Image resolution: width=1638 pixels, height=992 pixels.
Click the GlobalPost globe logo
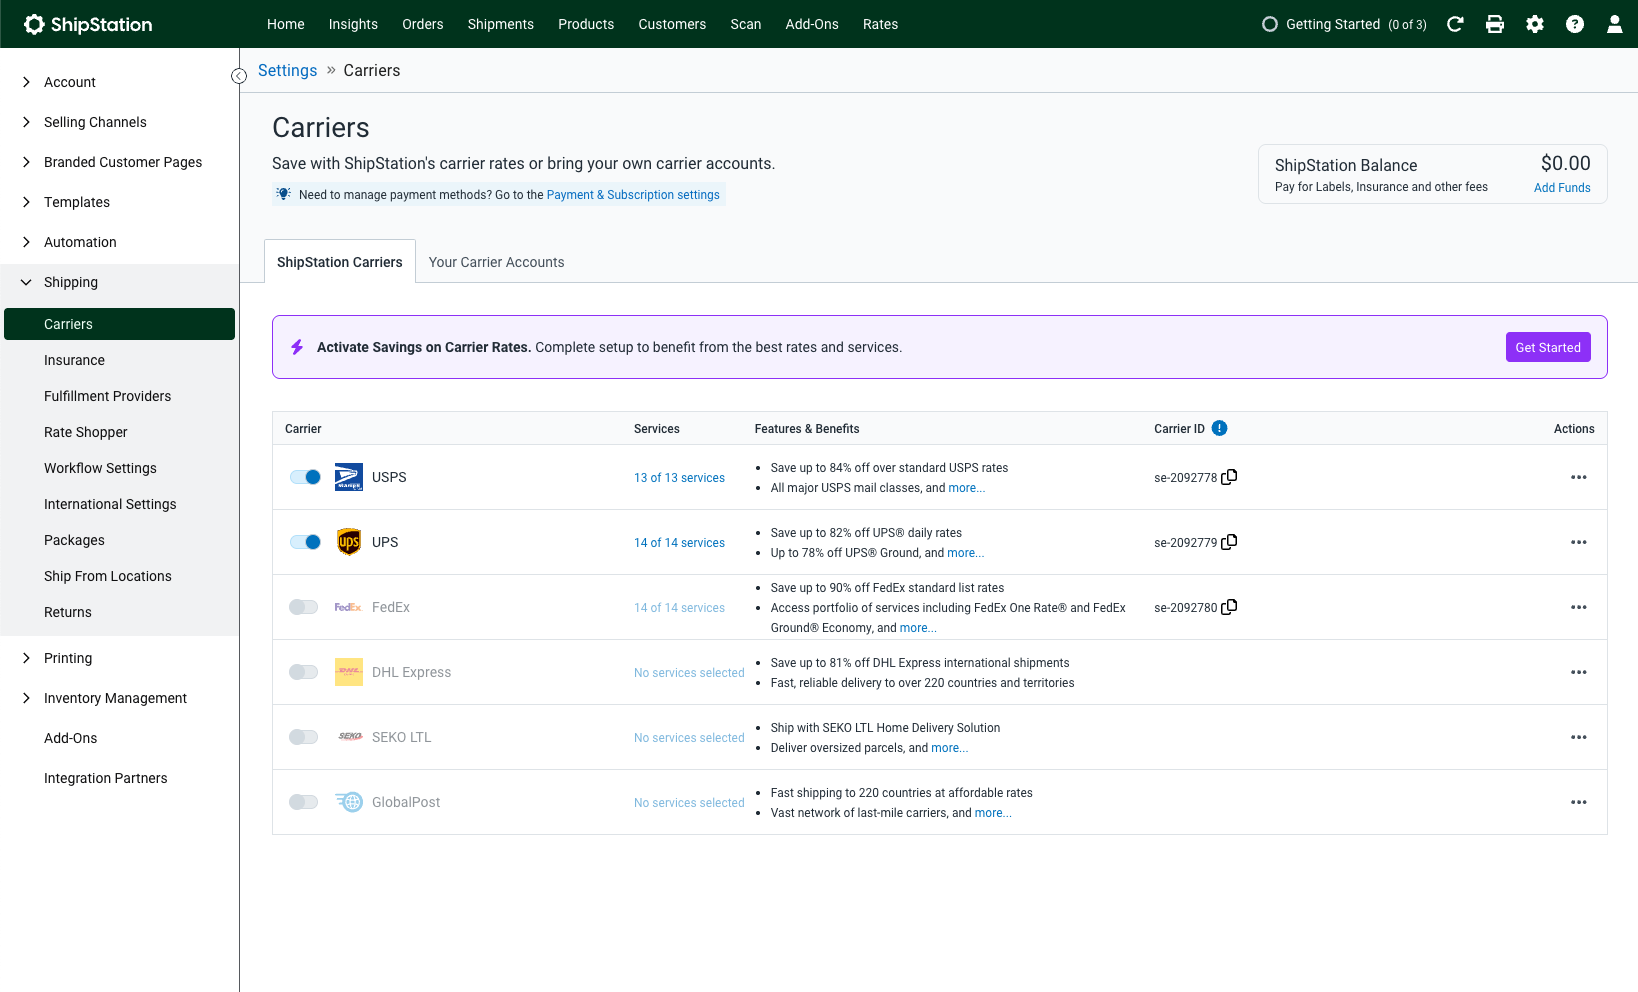[x=349, y=802]
